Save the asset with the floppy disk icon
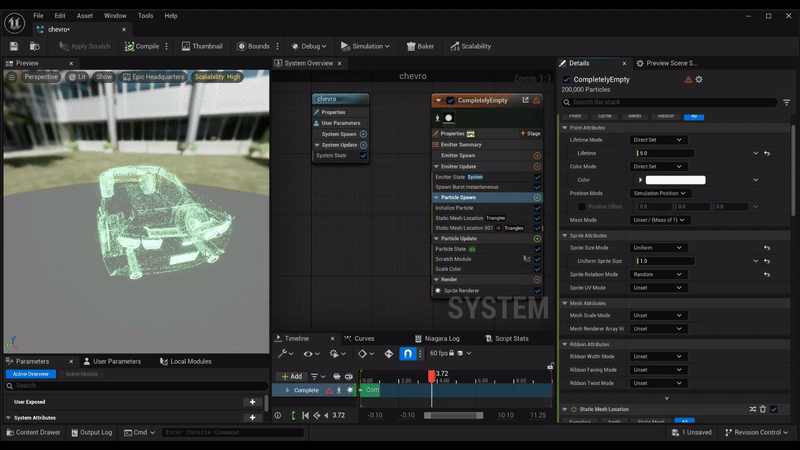 pyautogui.click(x=14, y=46)
